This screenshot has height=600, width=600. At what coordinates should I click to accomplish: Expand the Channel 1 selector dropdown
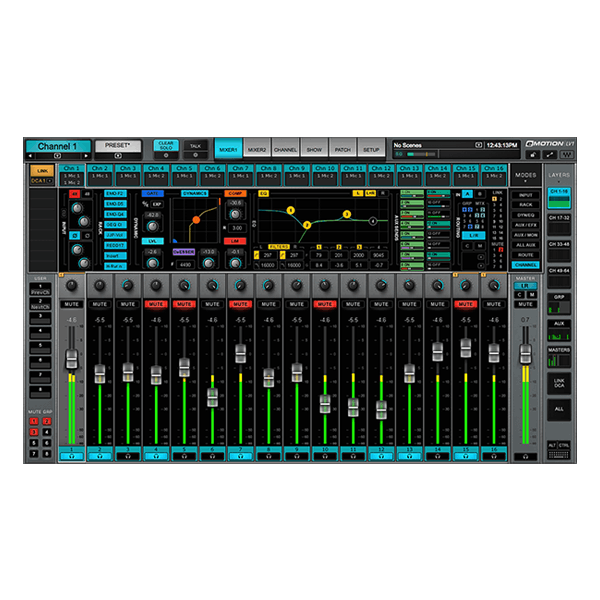click(x=58, y=156)
